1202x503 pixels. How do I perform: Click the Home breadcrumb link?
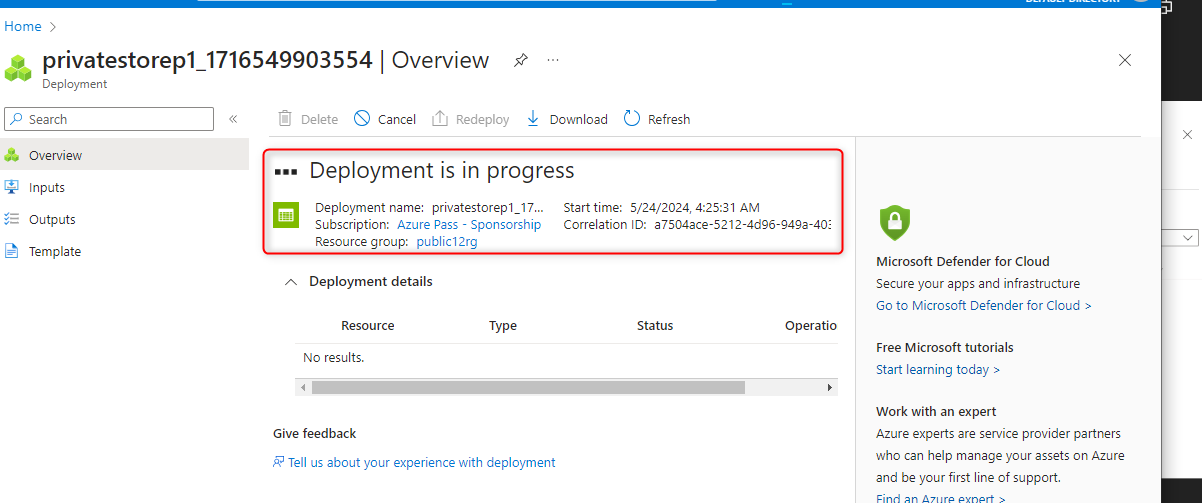click(23, 26)
